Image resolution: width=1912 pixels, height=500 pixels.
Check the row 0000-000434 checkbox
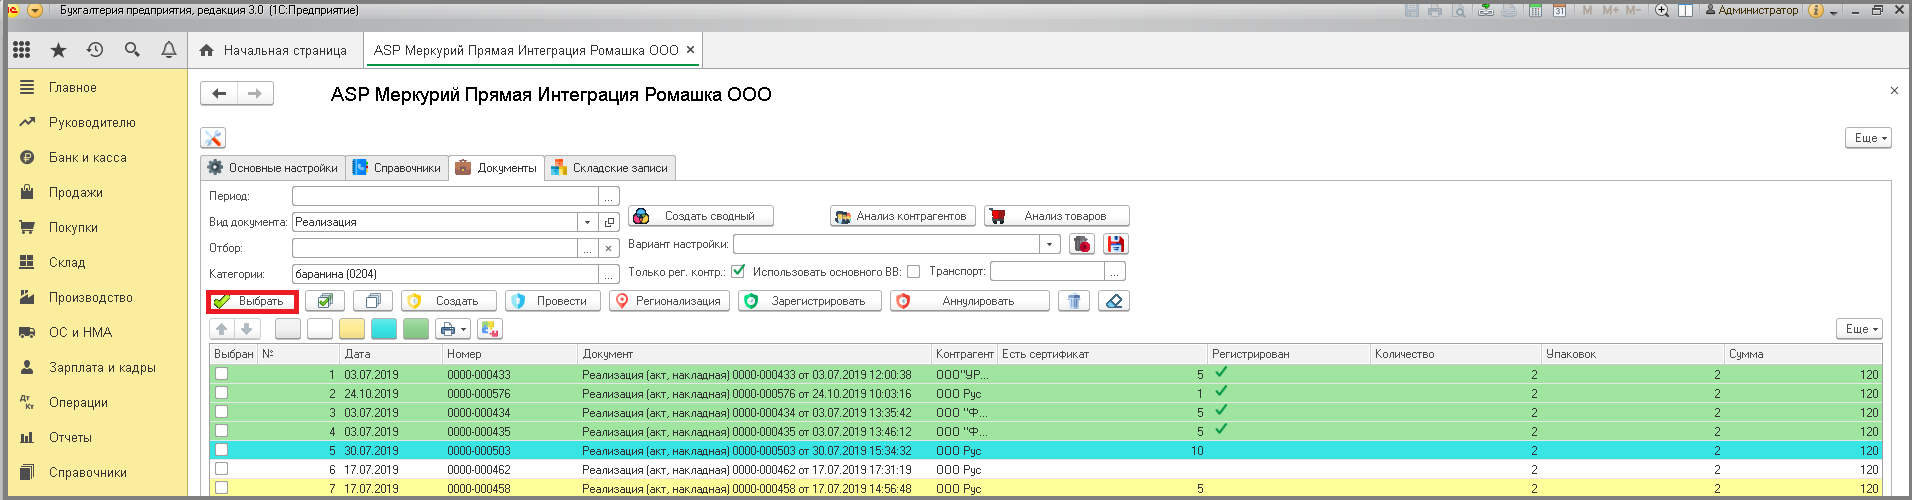coord(221,412)
